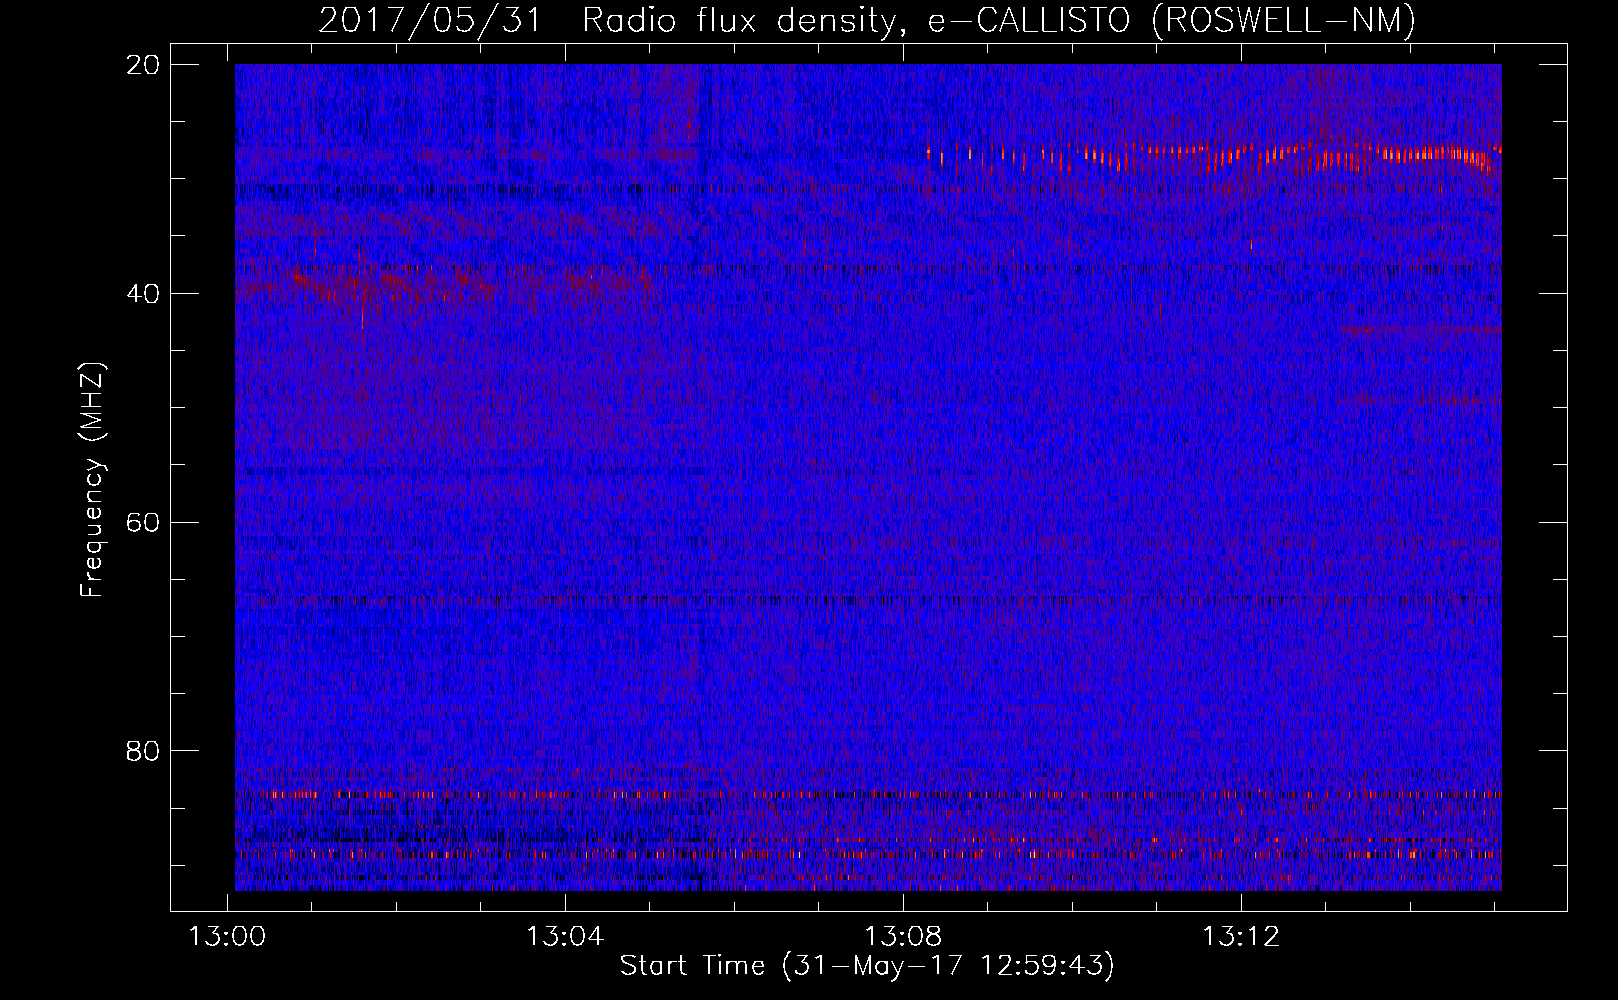The height and width of the screenshot is (1000, 1618).
Task: Click the 80 frequency tick label
Action: pos(143,751)
